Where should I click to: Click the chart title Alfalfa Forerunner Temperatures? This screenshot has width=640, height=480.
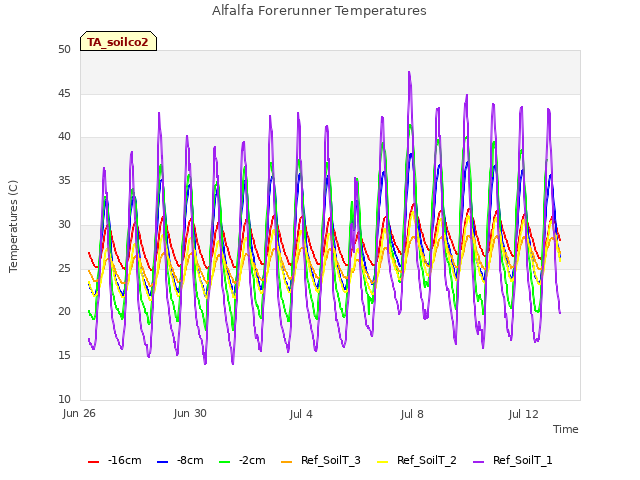[319, 11]
